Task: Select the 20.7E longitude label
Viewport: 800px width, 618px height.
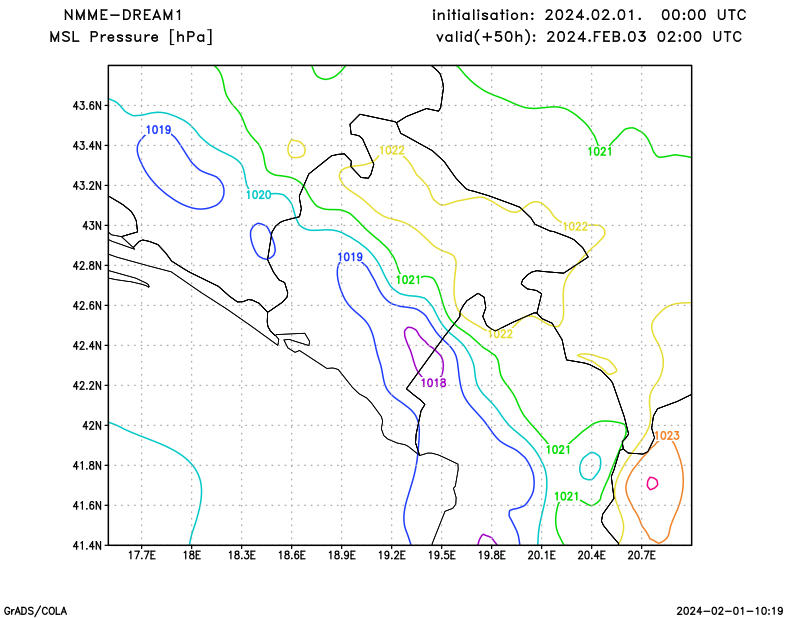Action: point(641,555)
